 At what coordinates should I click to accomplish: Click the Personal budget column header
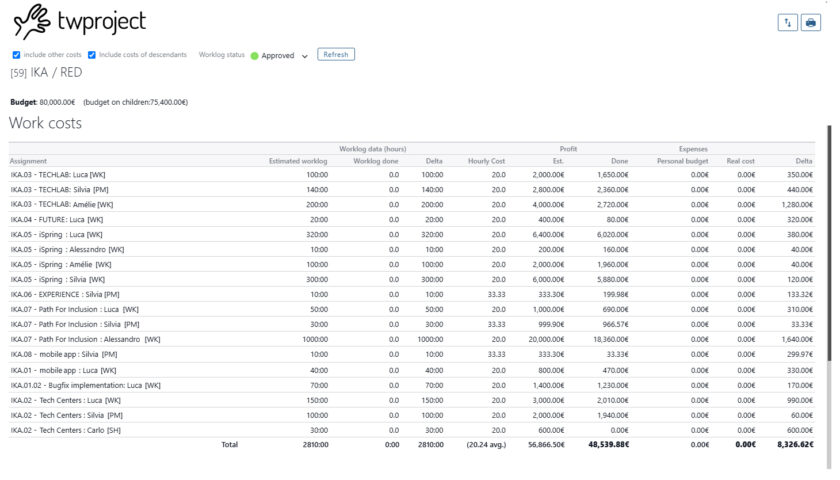[682, 161]
